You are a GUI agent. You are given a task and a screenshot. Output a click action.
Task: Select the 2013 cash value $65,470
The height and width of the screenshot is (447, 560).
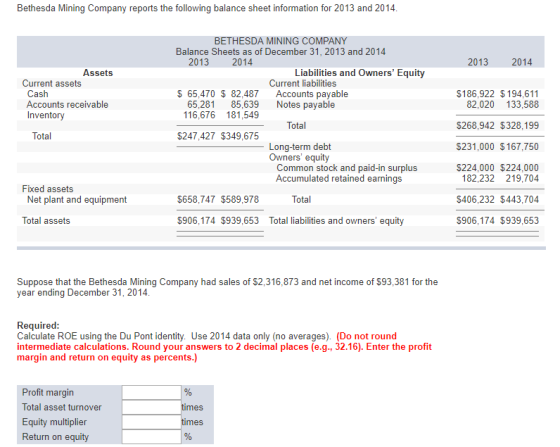[196, 94]
